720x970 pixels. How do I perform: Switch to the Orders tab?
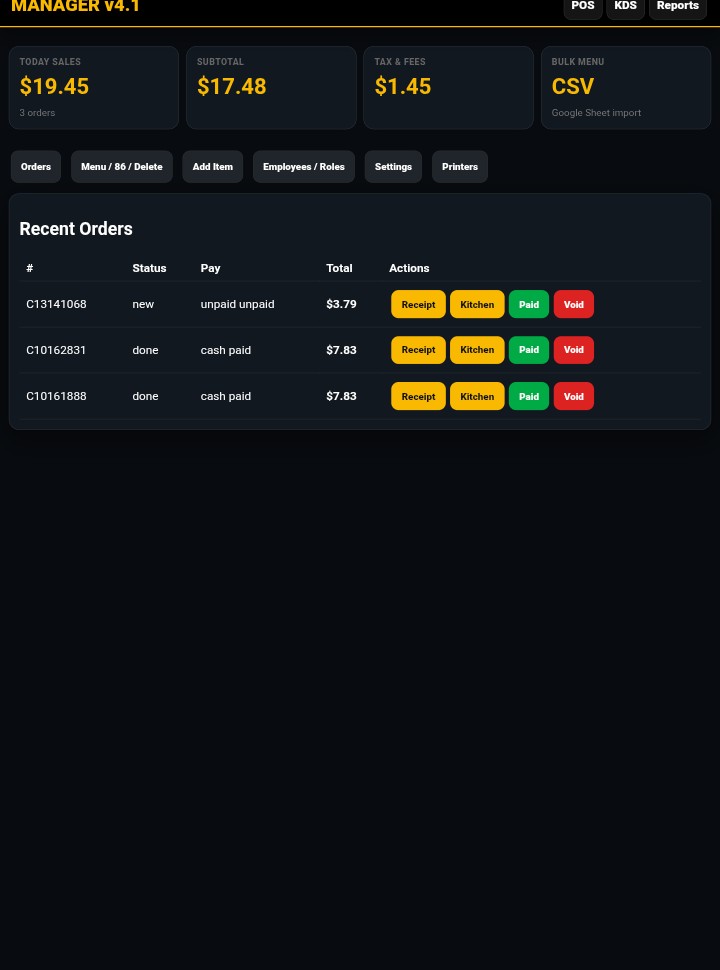click(x=36, y=166)
